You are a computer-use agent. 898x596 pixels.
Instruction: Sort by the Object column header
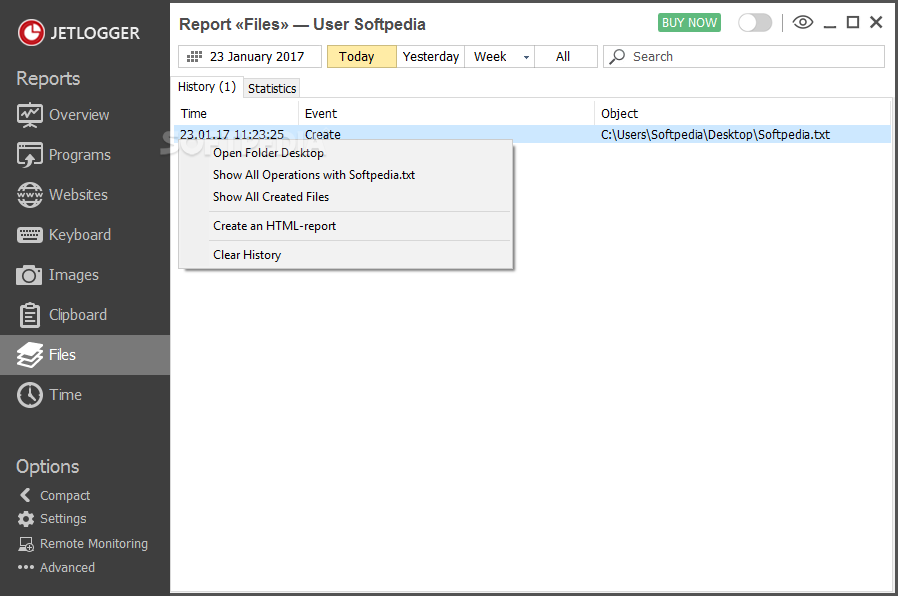(x=743, y=113)
